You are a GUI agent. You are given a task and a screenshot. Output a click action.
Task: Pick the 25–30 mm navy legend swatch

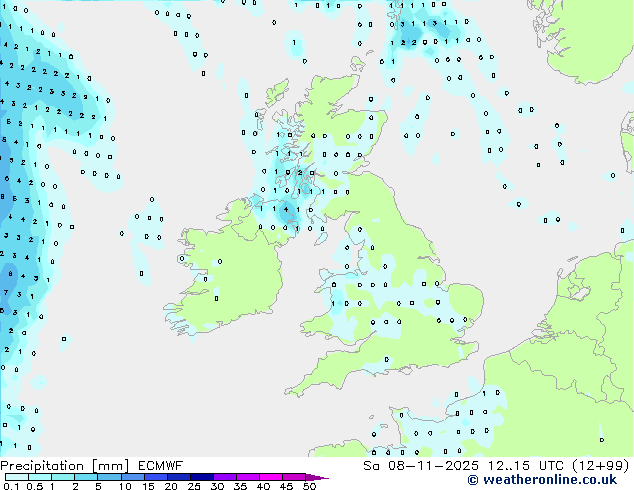click(x=201, y=477)
